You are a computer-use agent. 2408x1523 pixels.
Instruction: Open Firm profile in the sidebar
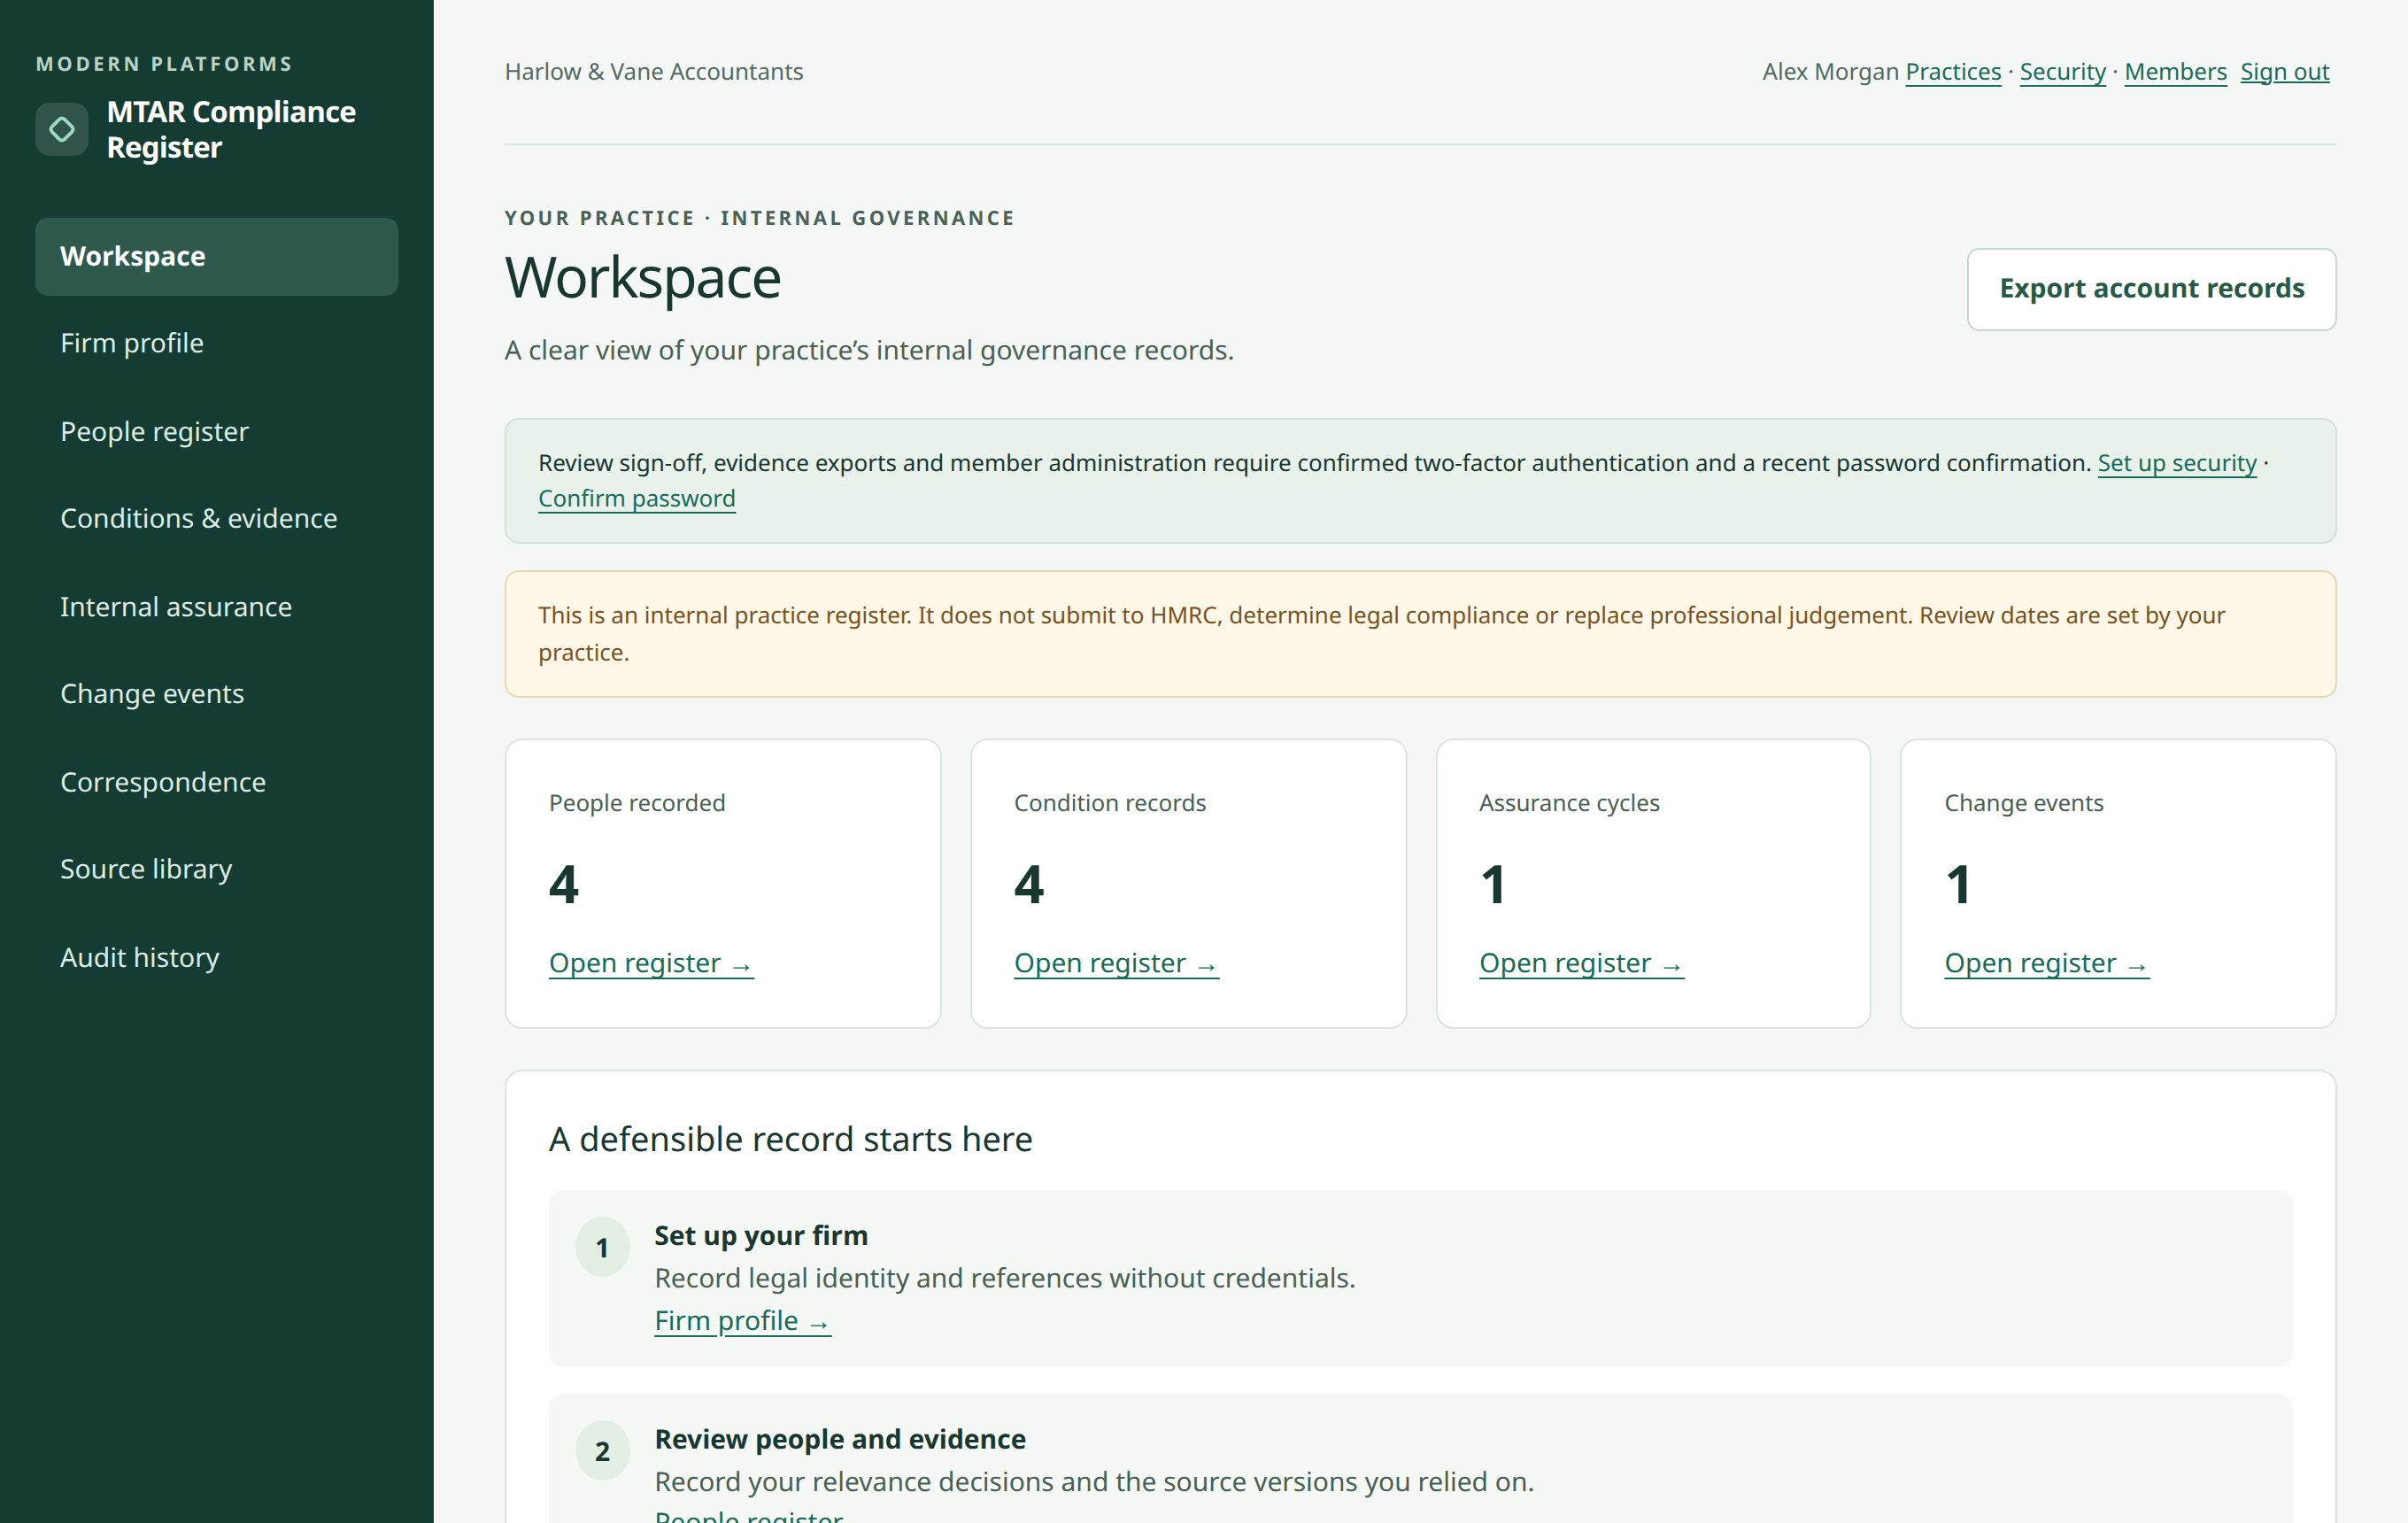(217, 343)
